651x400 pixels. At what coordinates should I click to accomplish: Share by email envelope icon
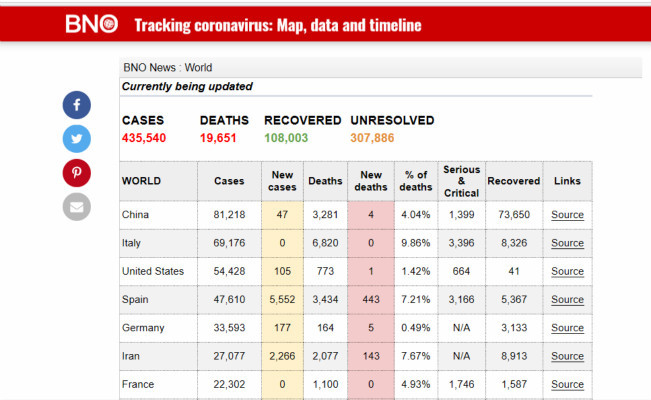[x=77, y=207]
